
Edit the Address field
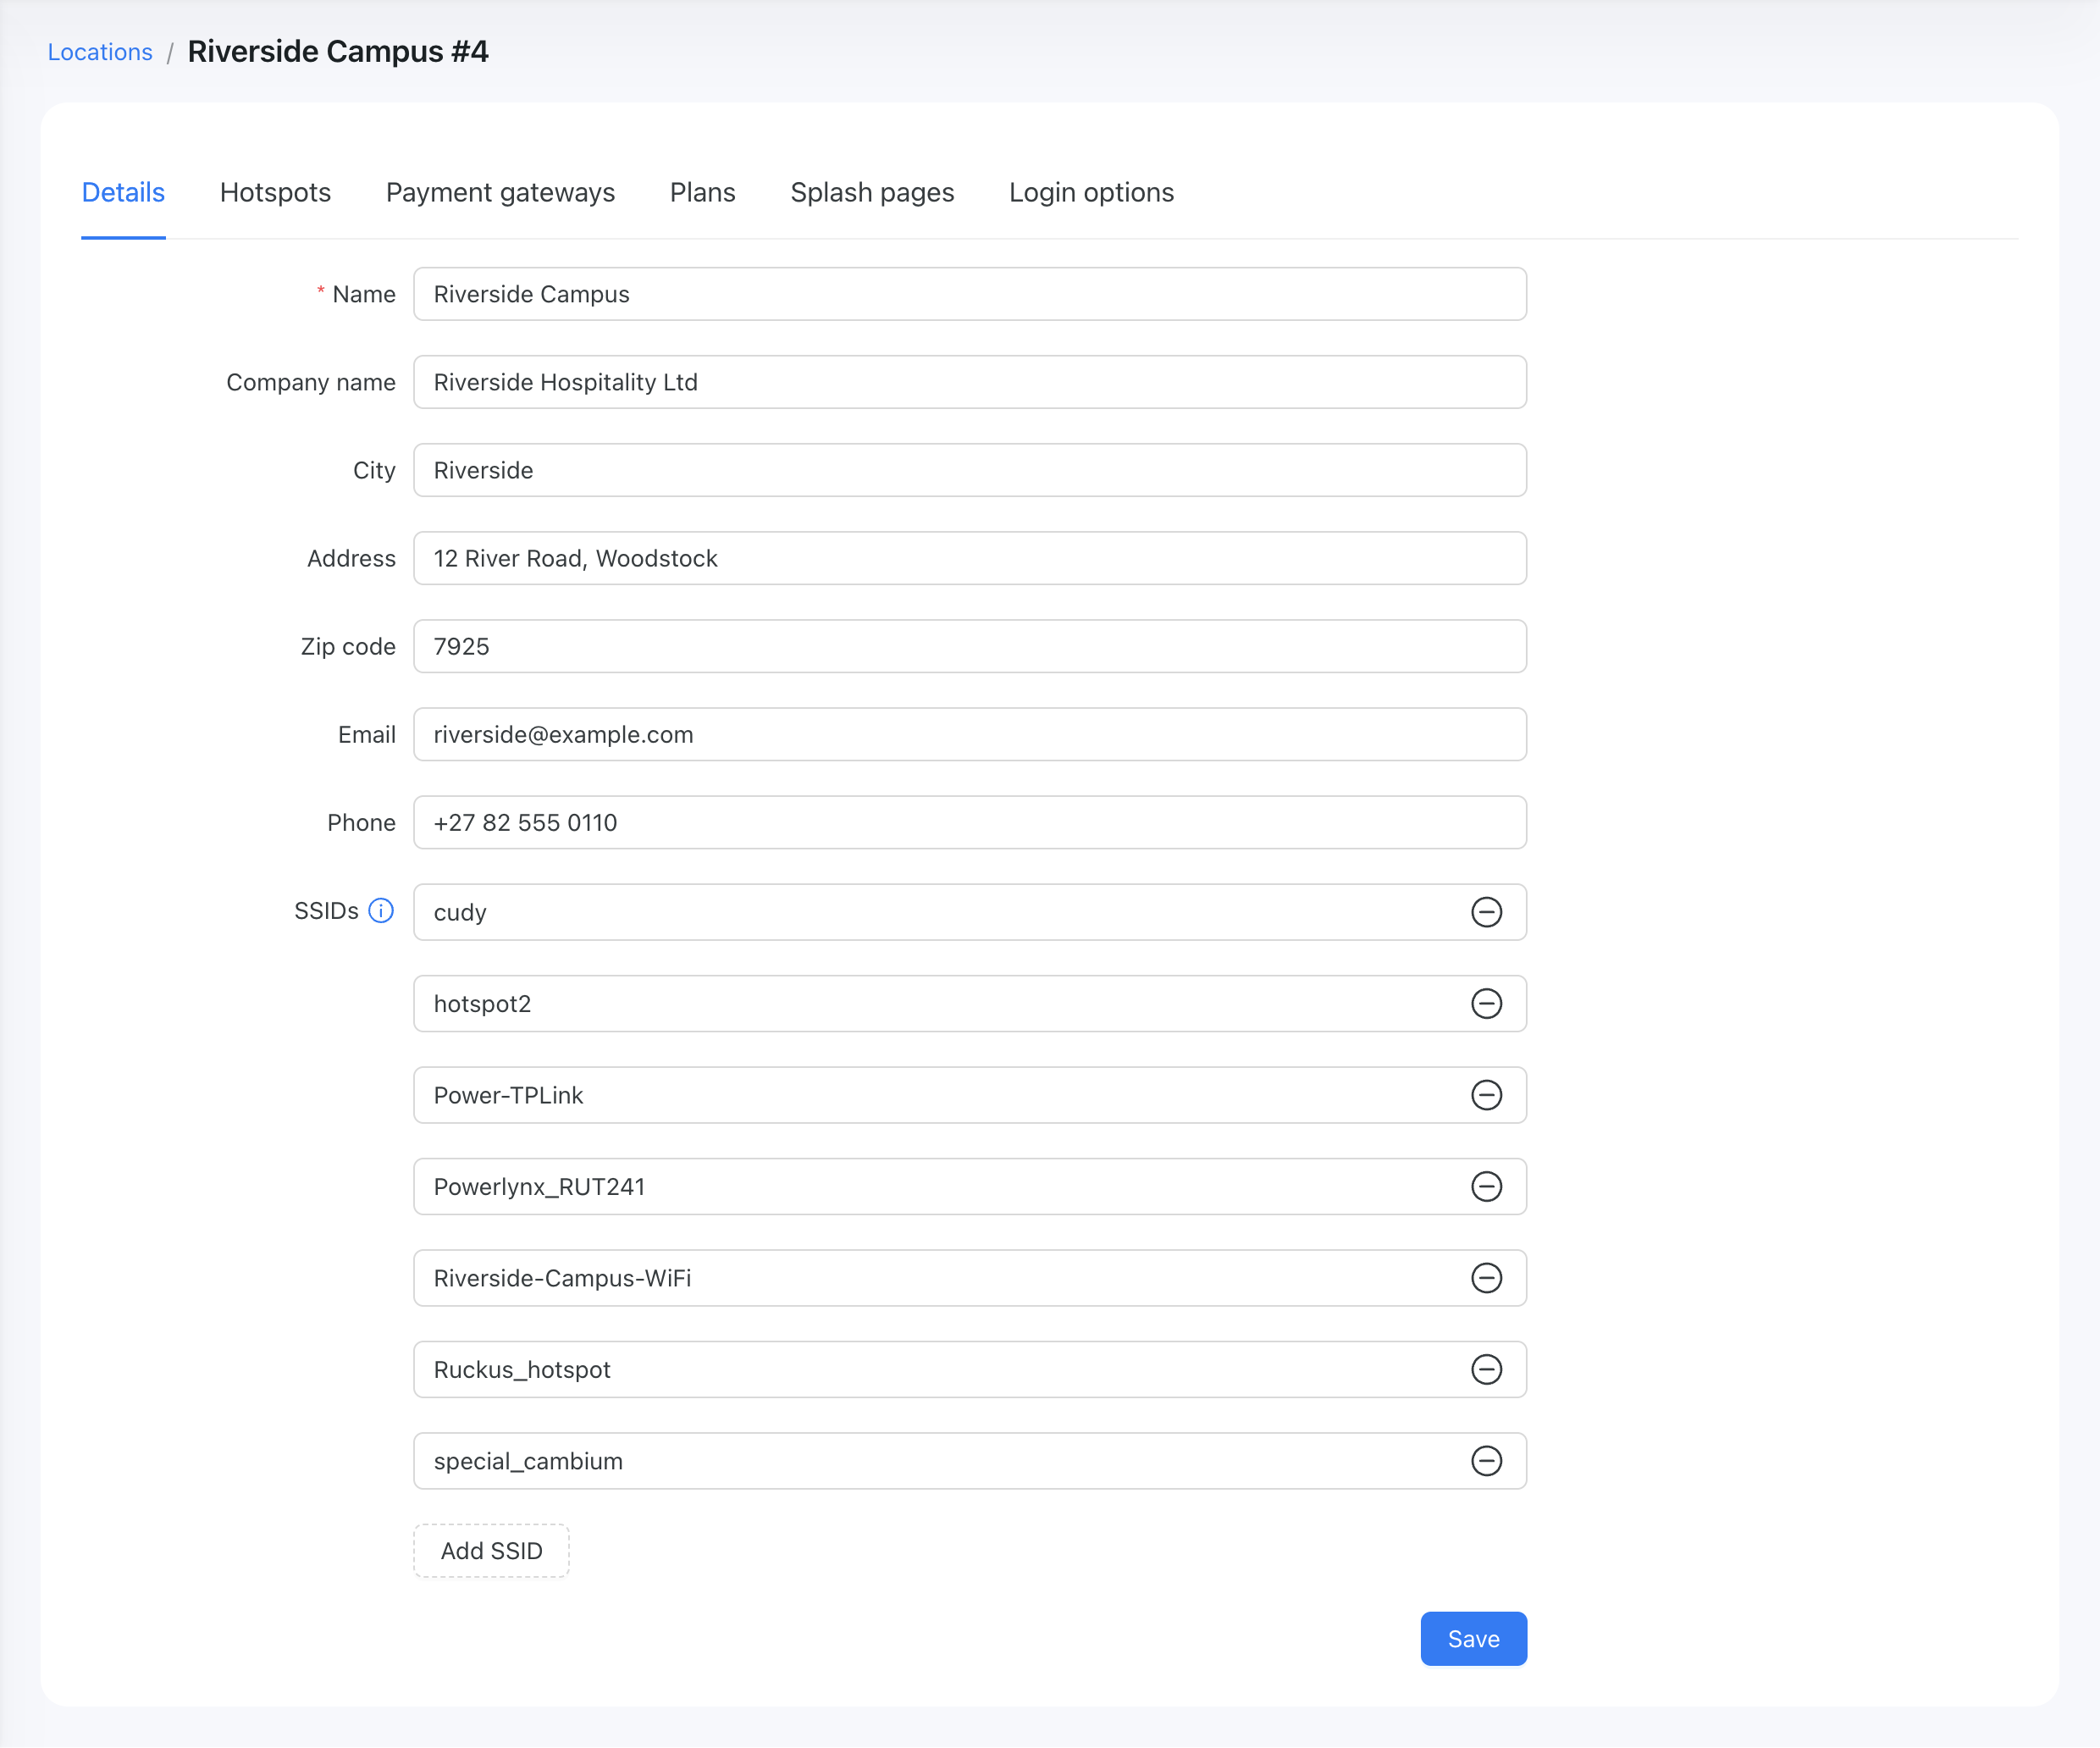pos(969,558)
